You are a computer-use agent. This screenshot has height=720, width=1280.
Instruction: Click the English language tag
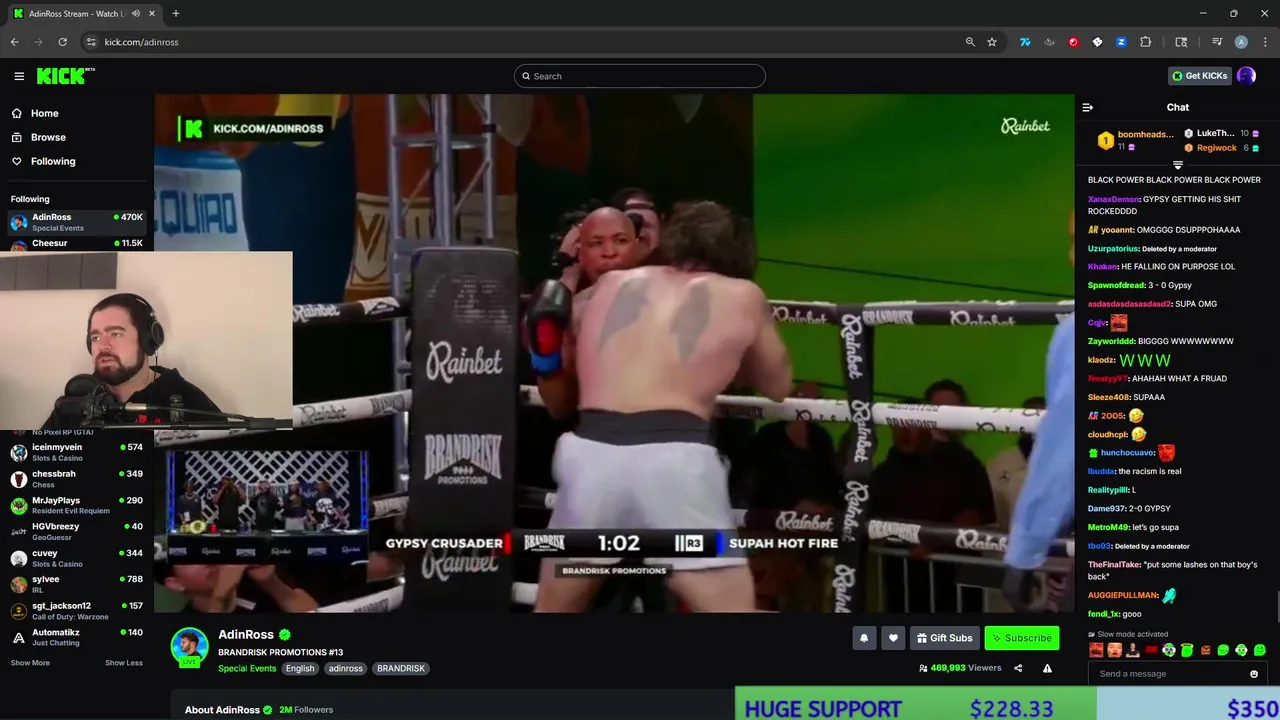pyautogui.click(x=300, y=668)
